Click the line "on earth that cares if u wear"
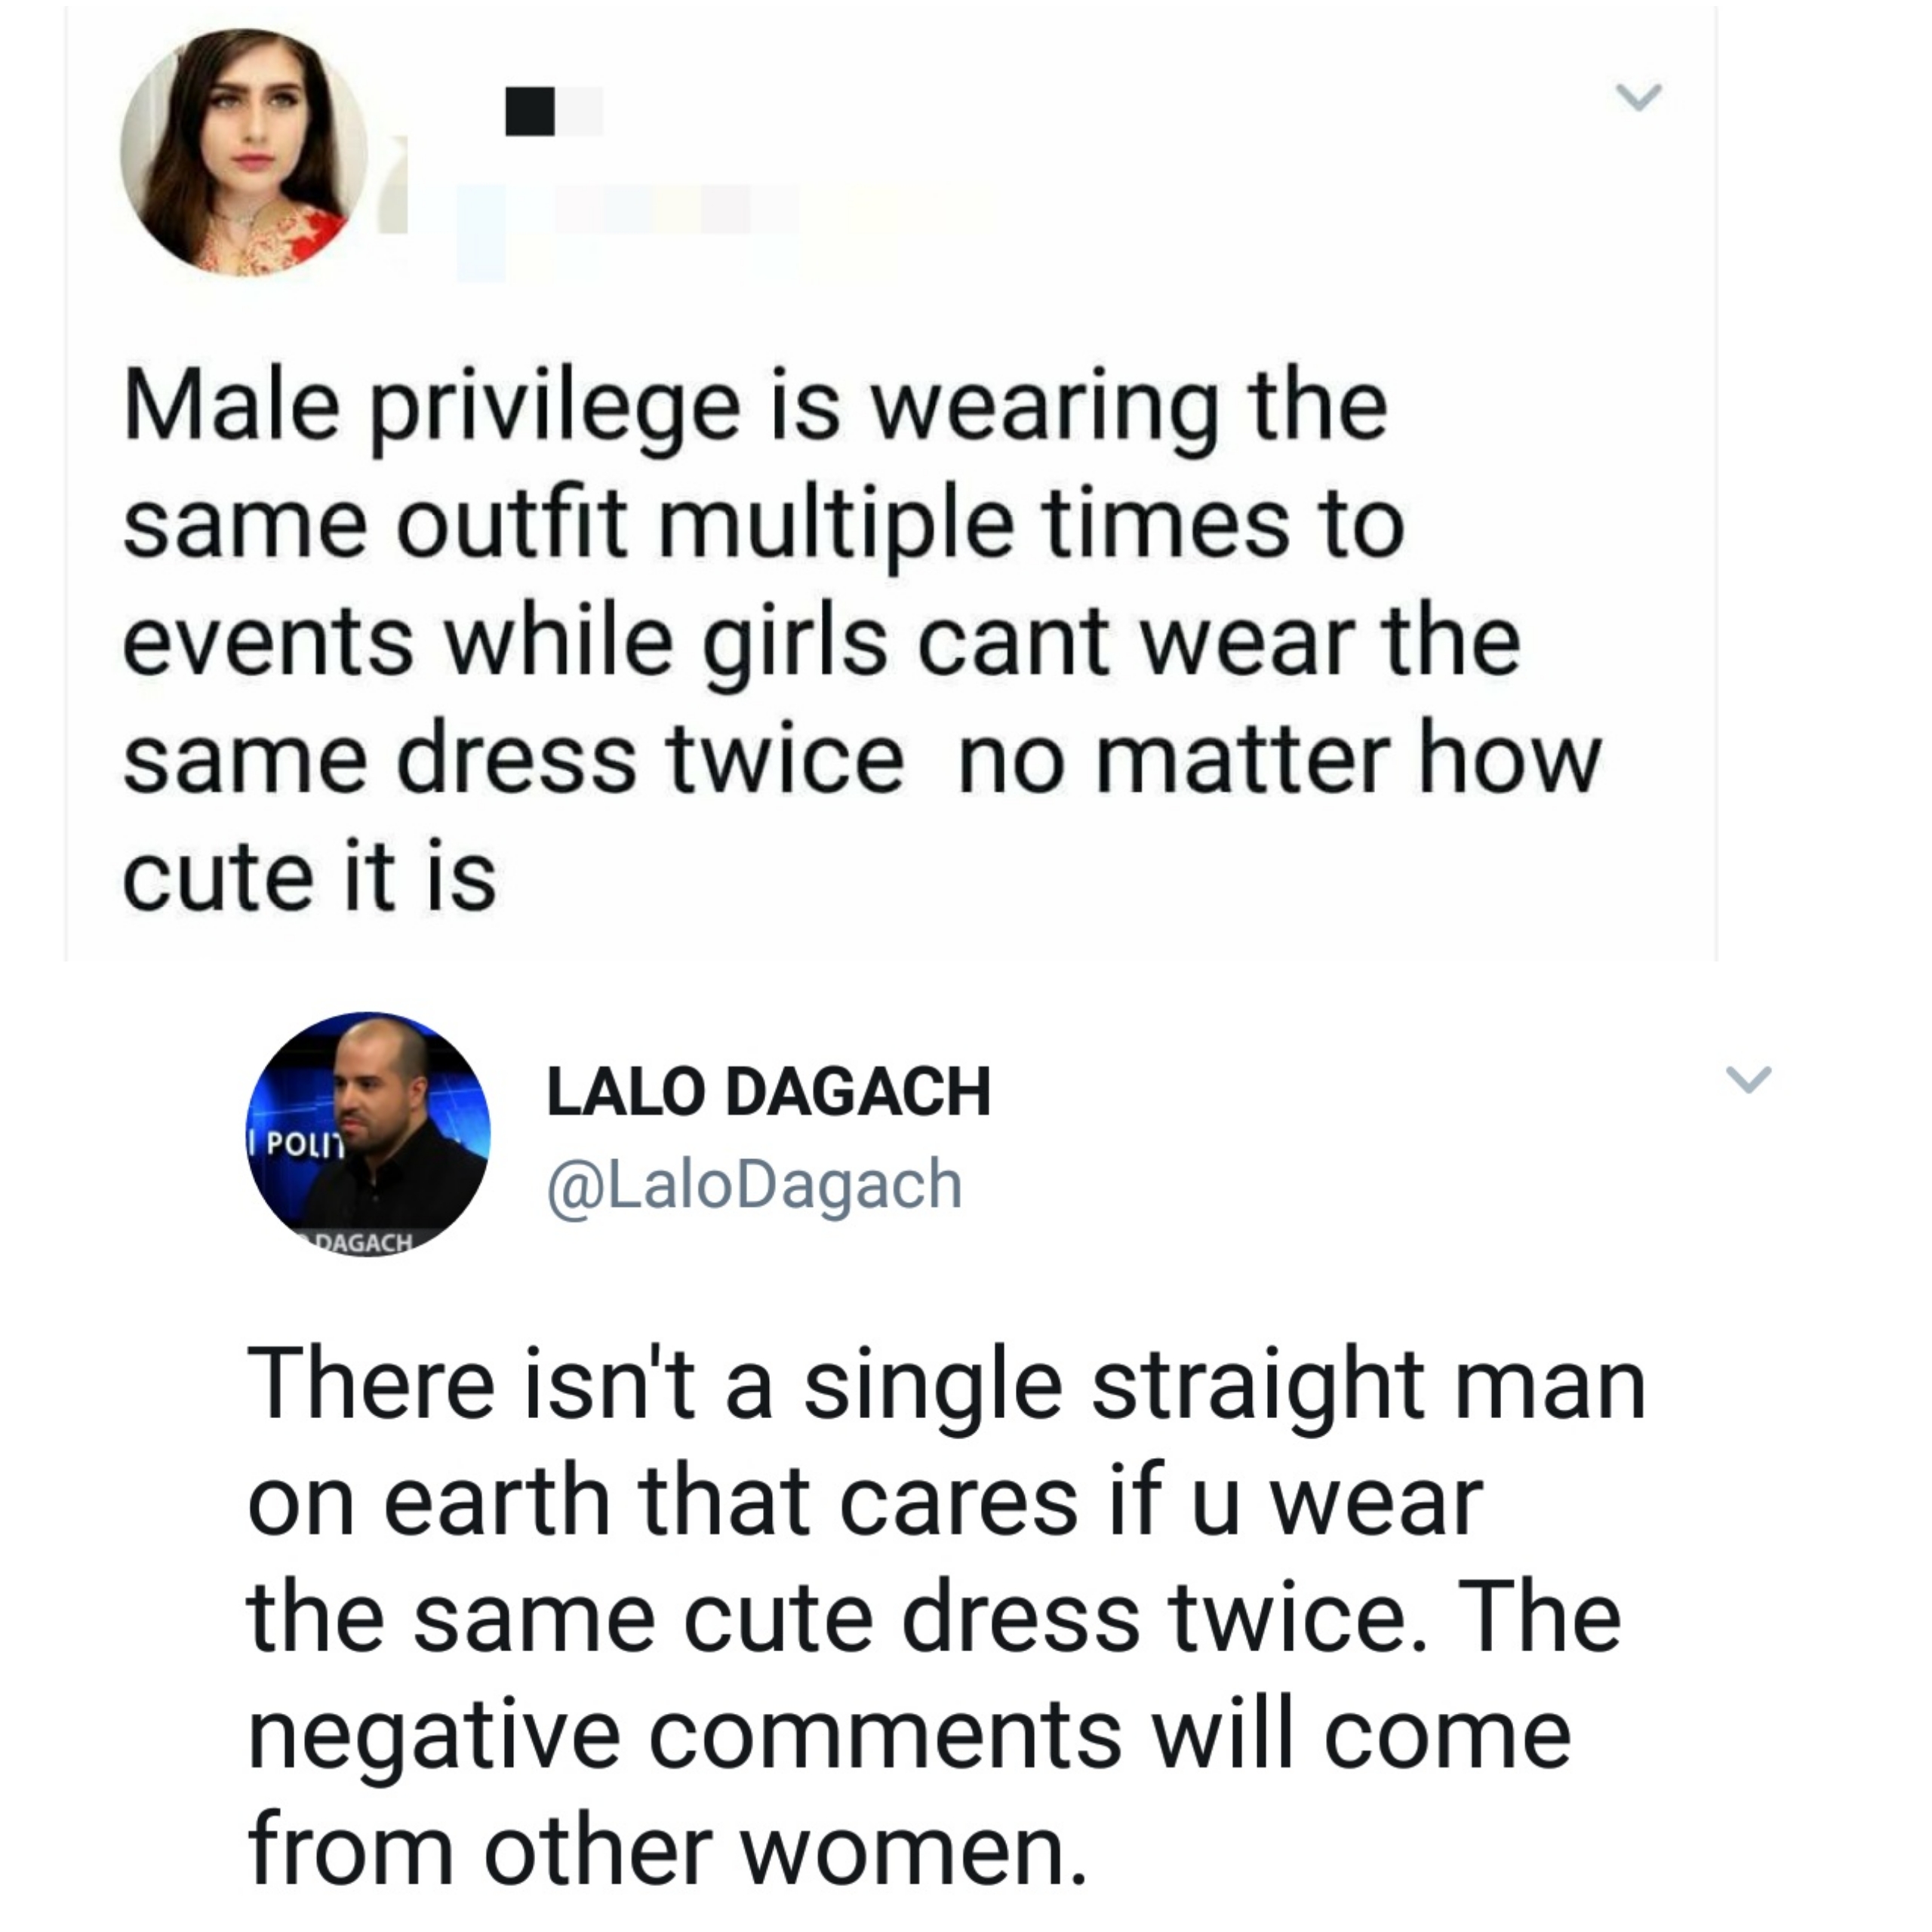This screenshot has height=1932, width=1932. coord(864,1504)
